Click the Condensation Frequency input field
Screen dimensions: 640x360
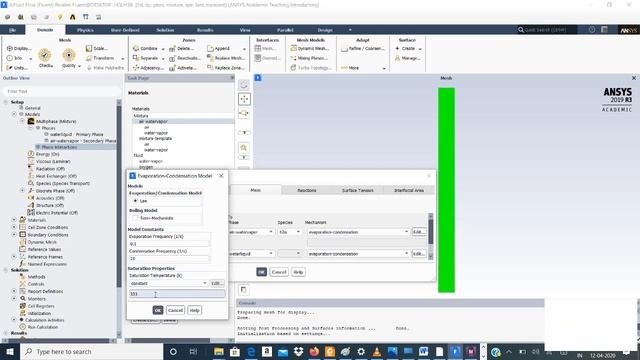[x=169, y=258]
